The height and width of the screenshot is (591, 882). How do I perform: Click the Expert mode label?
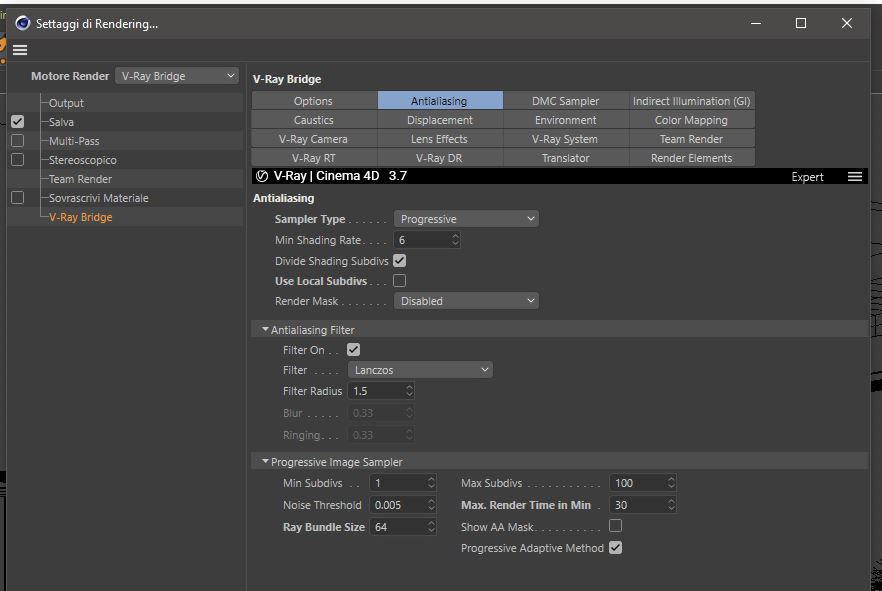pyautogui.click(x=807, y=177)
